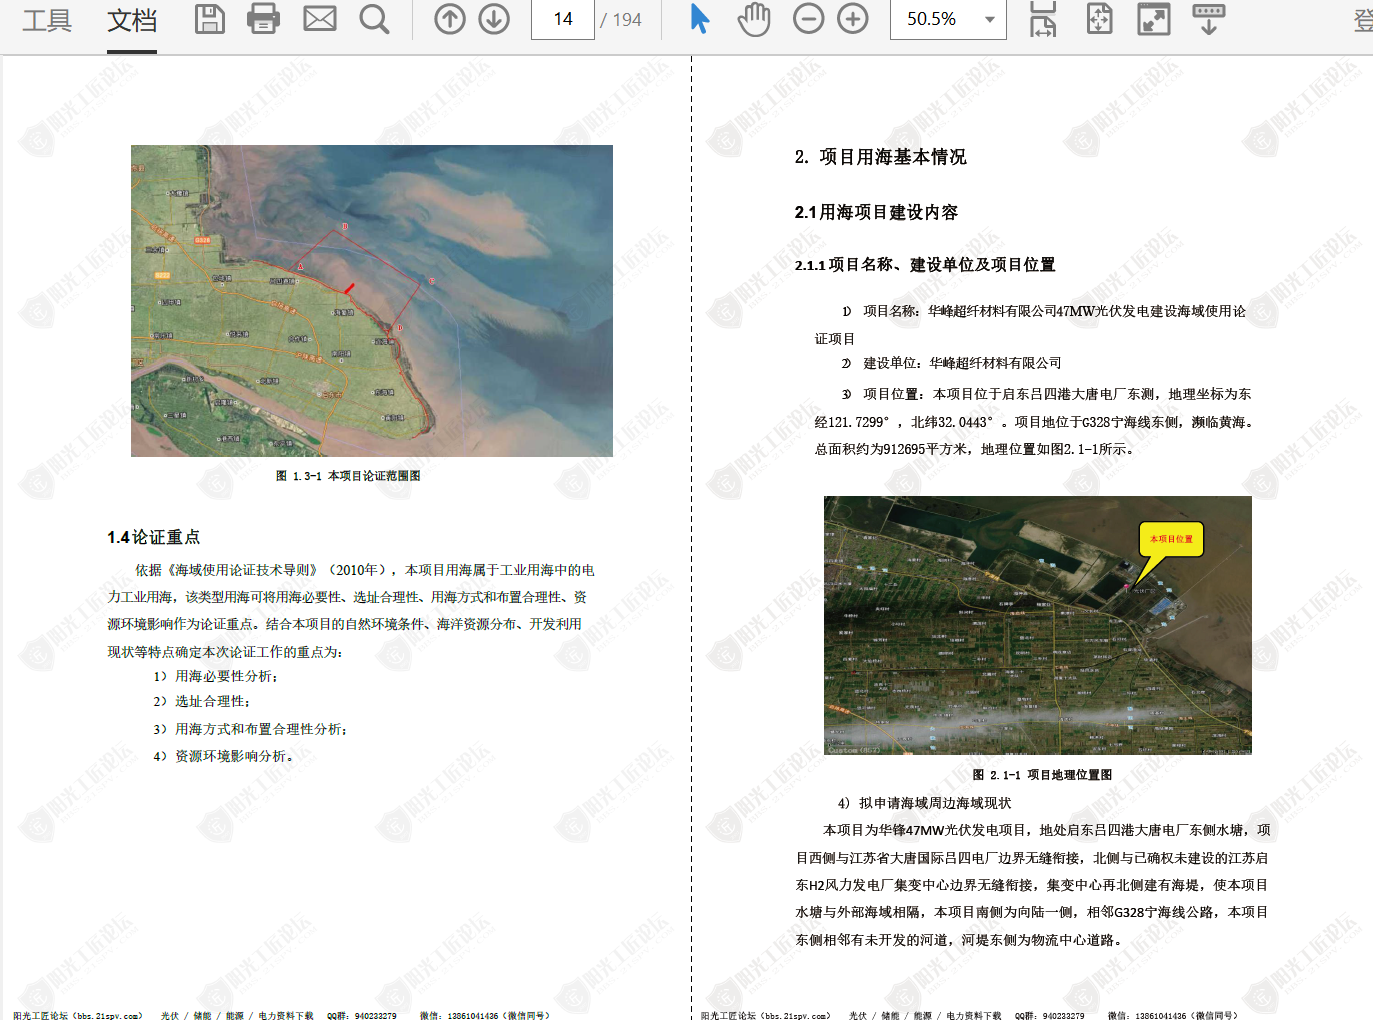Click the line 4）拟申请海域周边海域现状
This screenshot has height=1020, width=1373.
coord(925,803)
